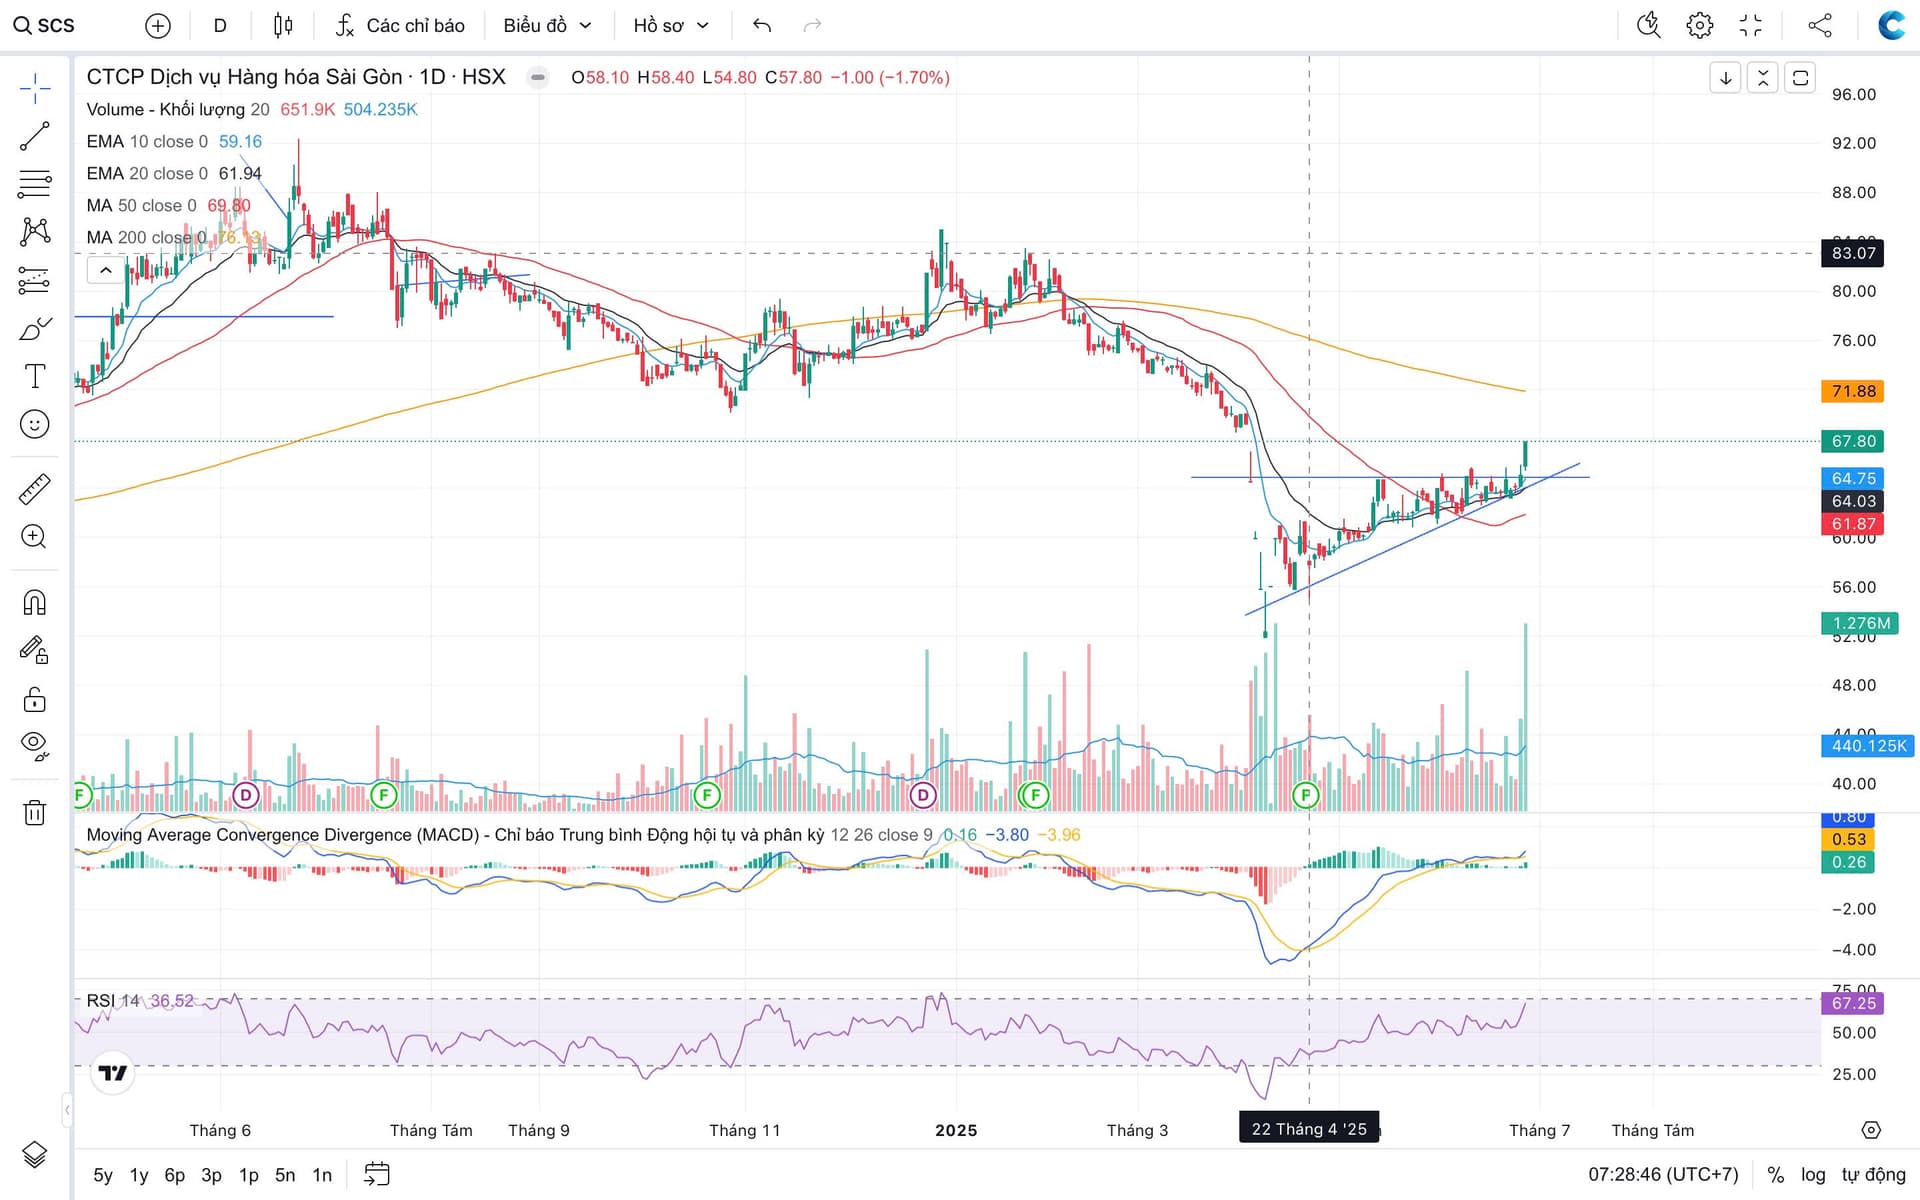Image resolution: width=1920 pixels, height=1200 pixels.
Task: Click the tự động auto-scale button
Action: coord(1873,1174)
